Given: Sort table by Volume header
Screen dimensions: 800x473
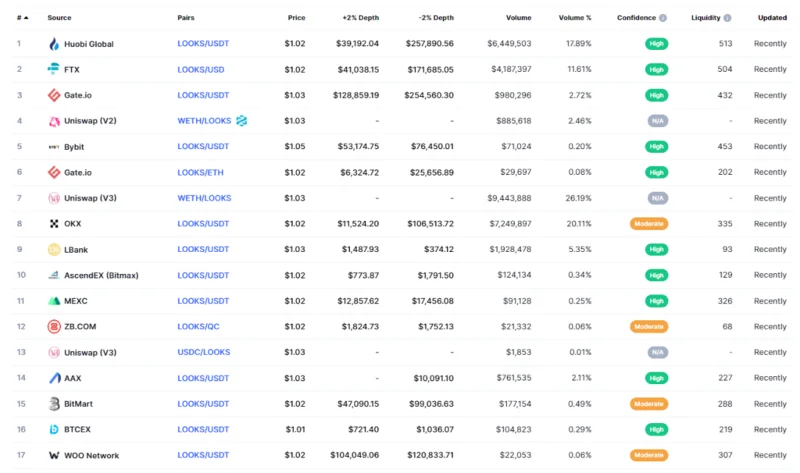Looking at the screenshot, I should [518, 18].
